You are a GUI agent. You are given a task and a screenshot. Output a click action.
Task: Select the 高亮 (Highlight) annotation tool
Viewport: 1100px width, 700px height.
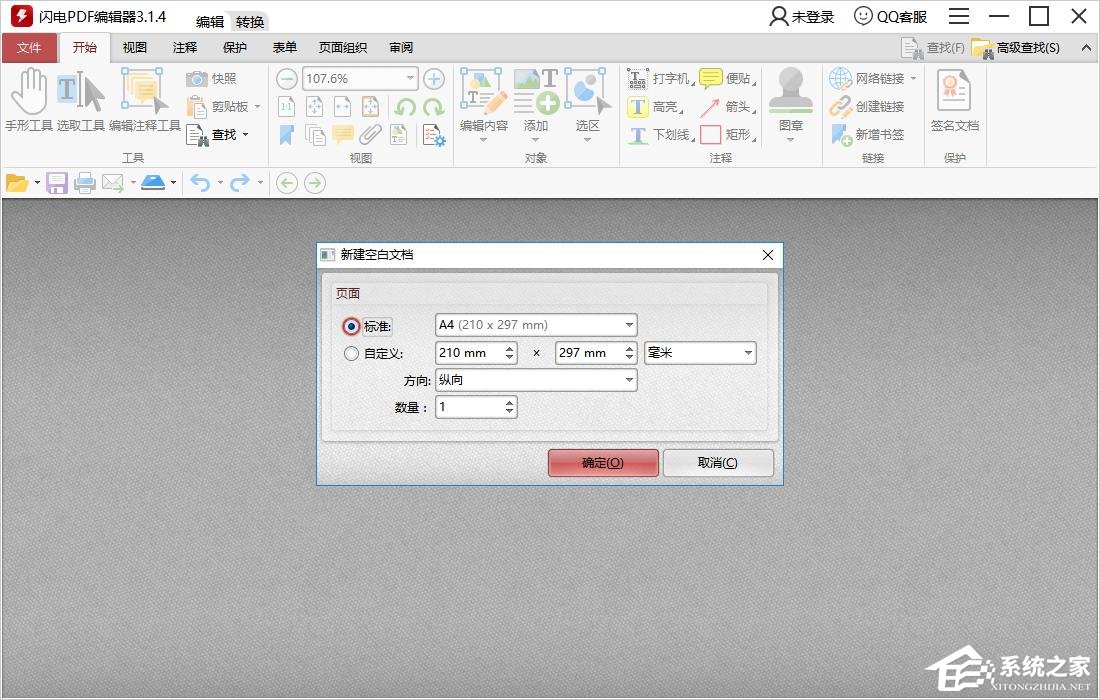point(650,106)
